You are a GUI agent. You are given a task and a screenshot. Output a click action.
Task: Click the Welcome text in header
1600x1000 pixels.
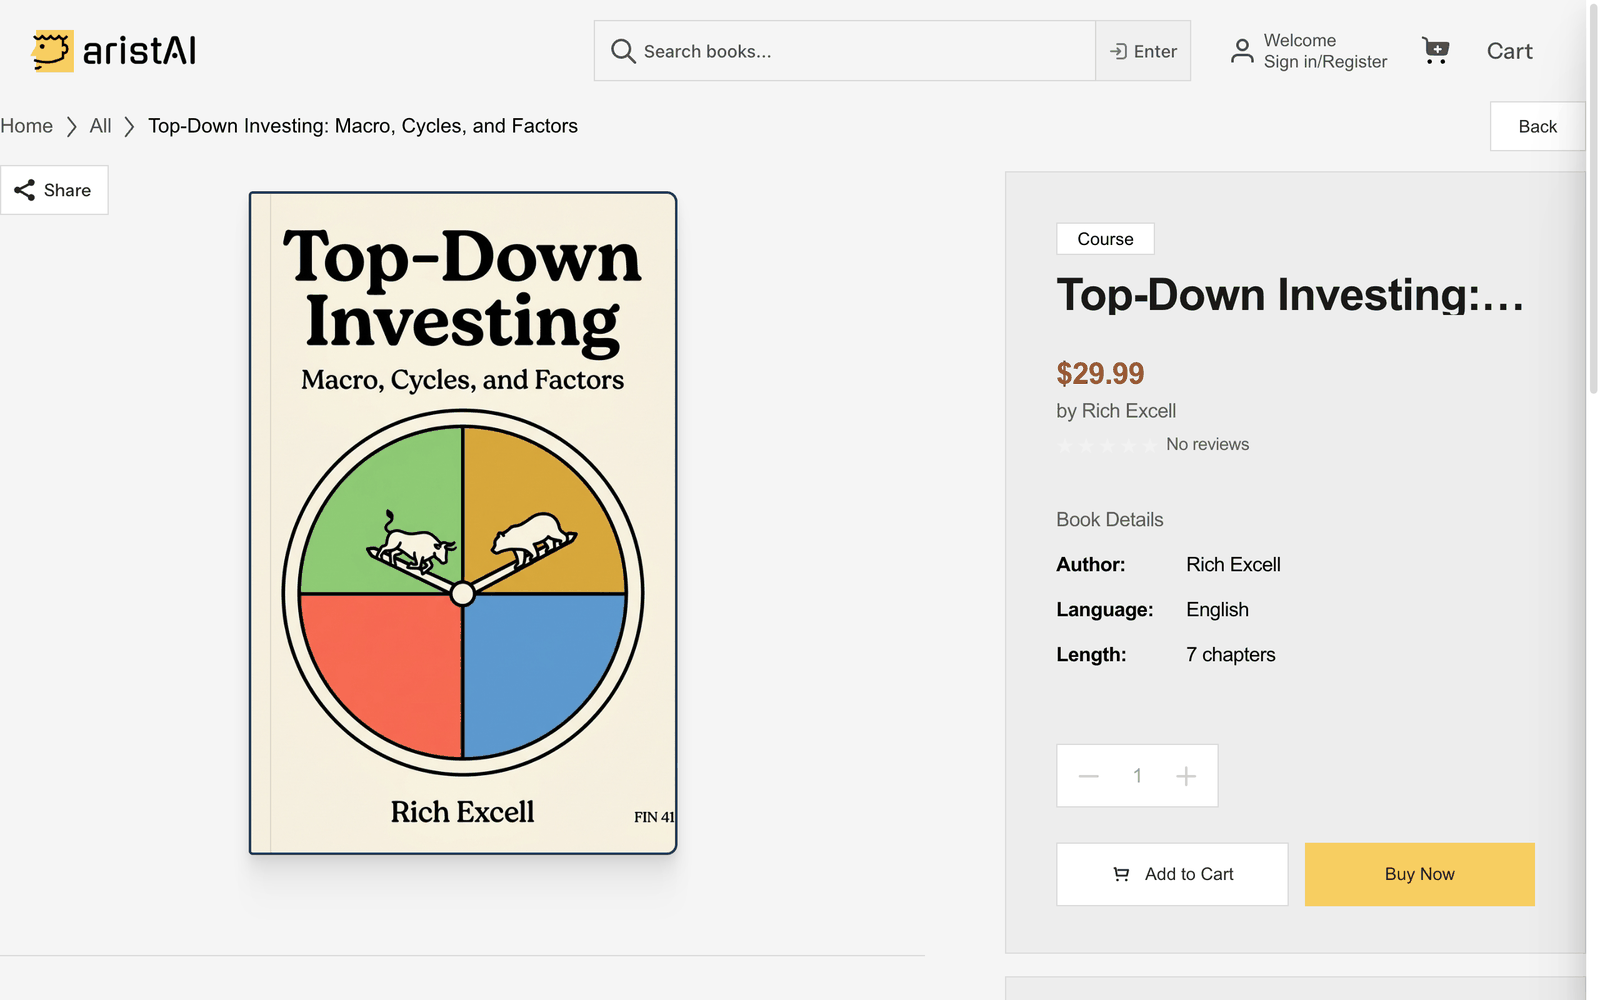(x=1300, y=40)
